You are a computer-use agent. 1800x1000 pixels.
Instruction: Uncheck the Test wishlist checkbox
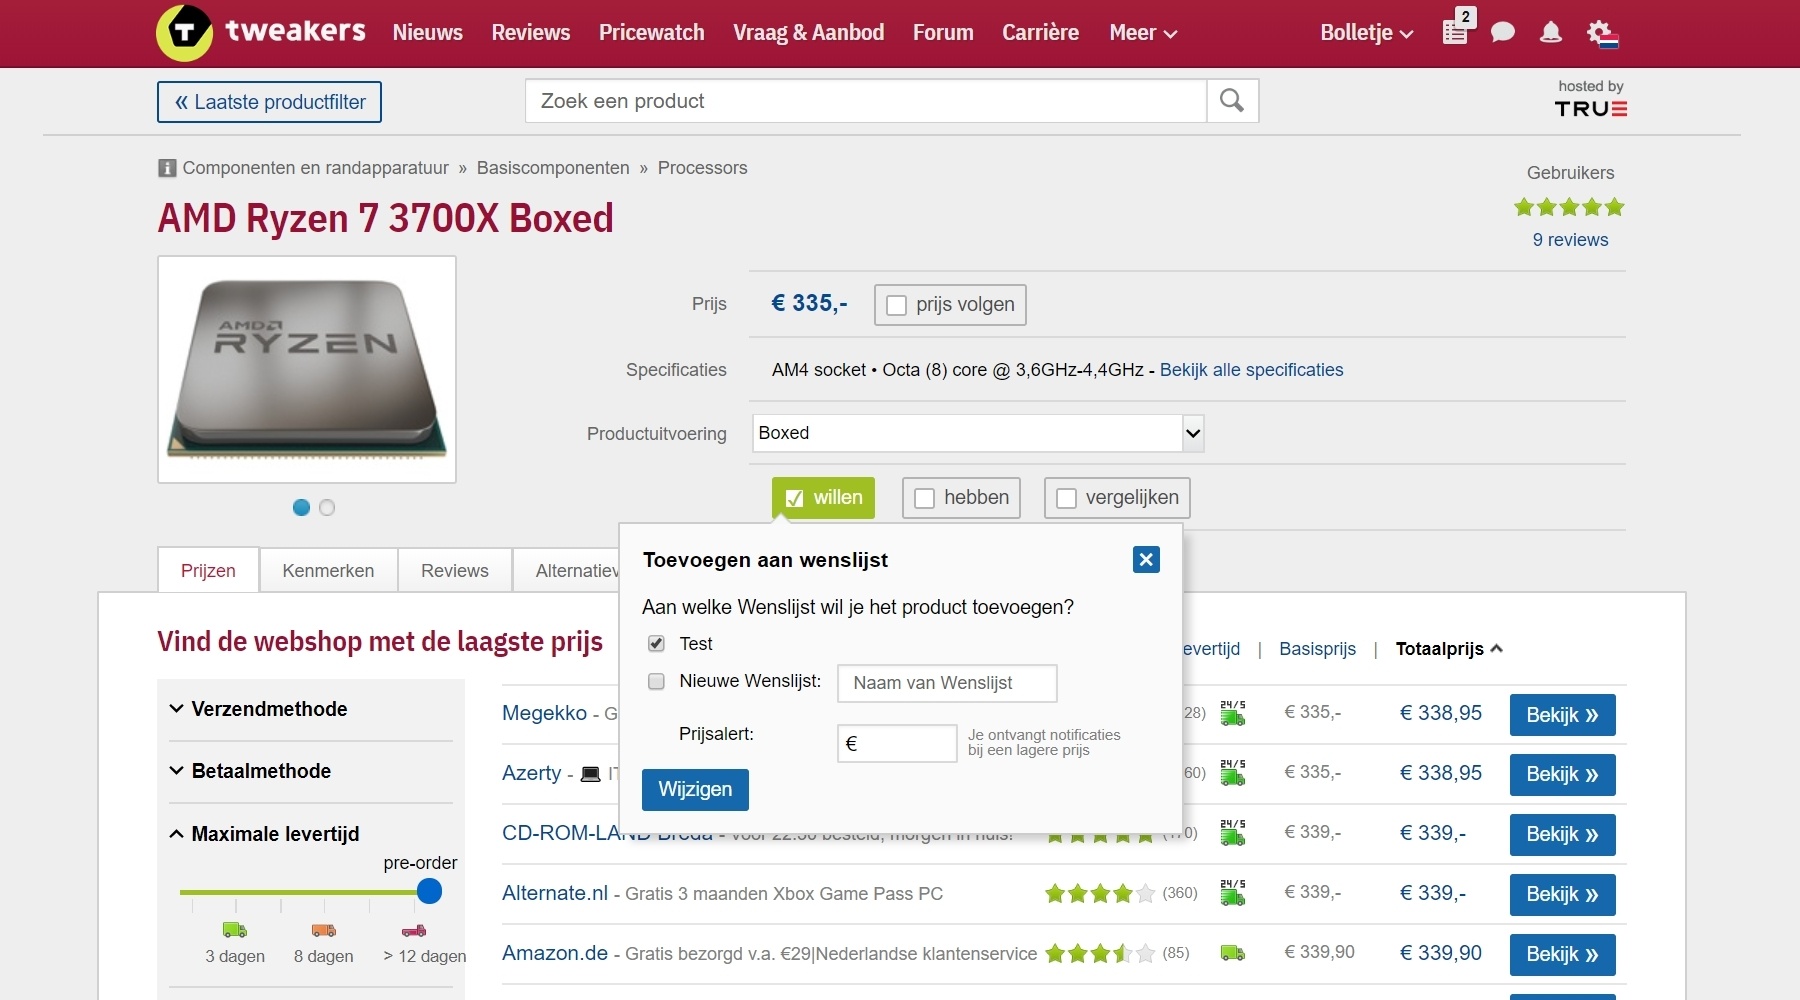[x=656, y=643]
